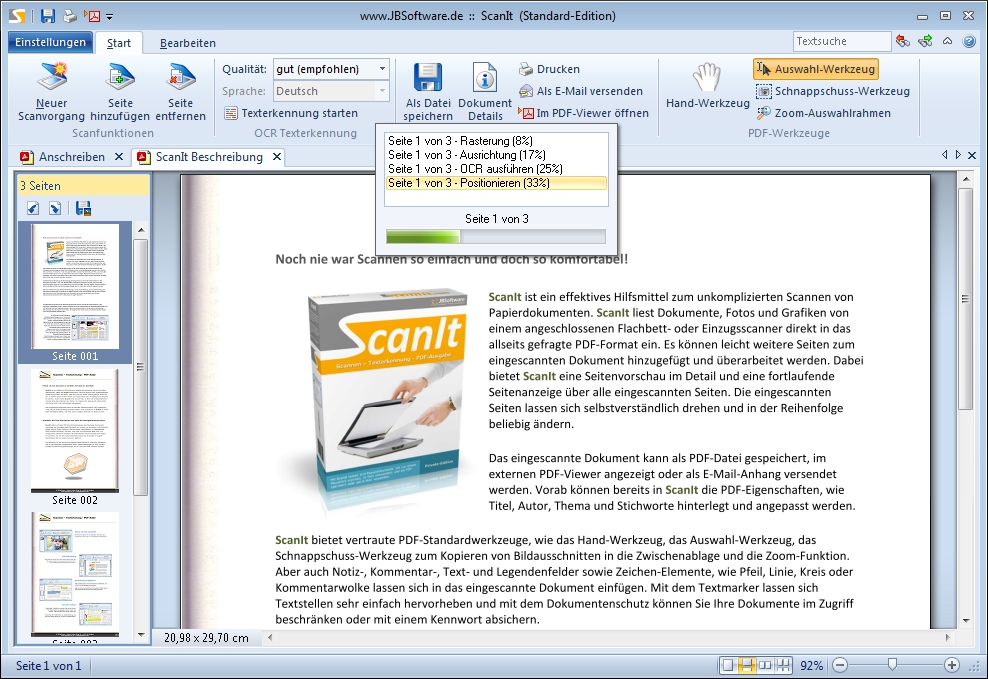The height and width of the screenshot is (679, 988).
Task: Click into the Textsuche search field
Action: [842, 41]
